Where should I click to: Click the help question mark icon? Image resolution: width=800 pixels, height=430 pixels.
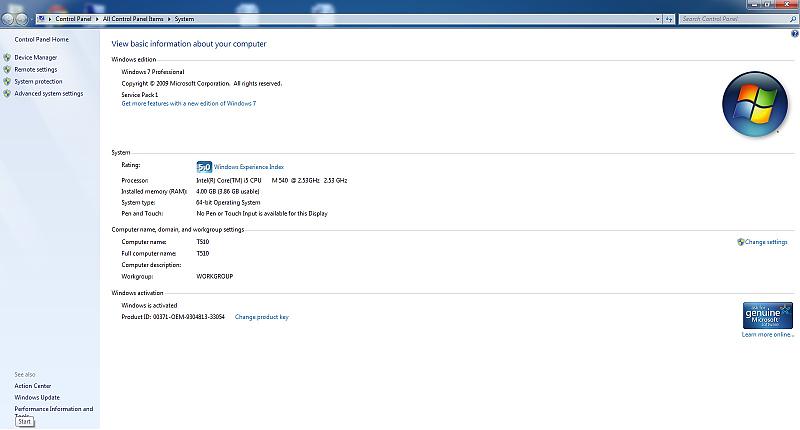pyautogui.click(x=794, y=34)
